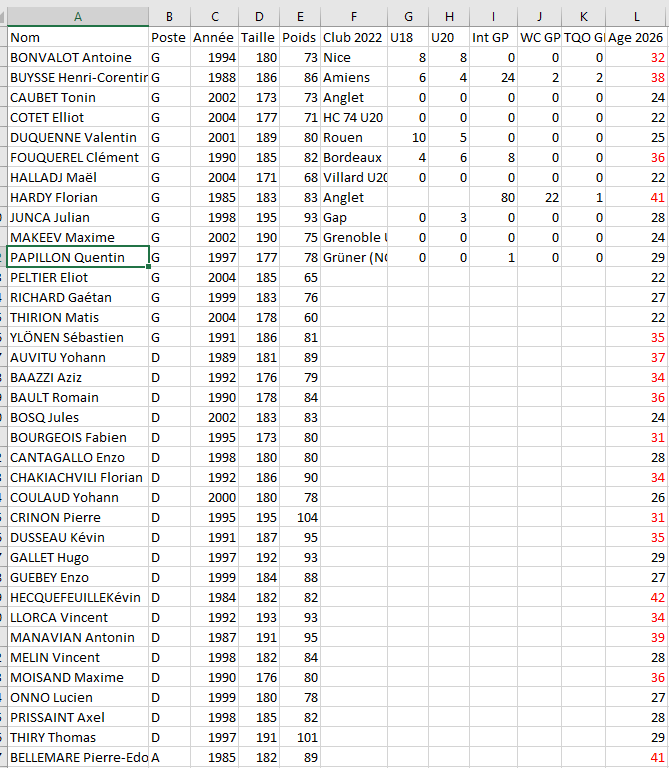
Task: Click the 'Age 2026' header cell
Action: click(x=637, y=37)
